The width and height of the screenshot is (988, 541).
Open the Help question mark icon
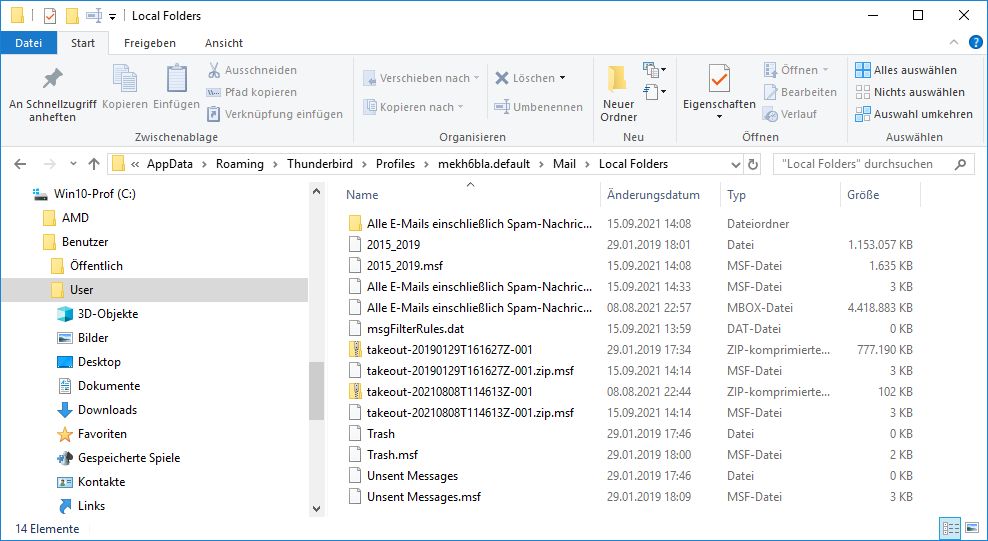[975, 43]
